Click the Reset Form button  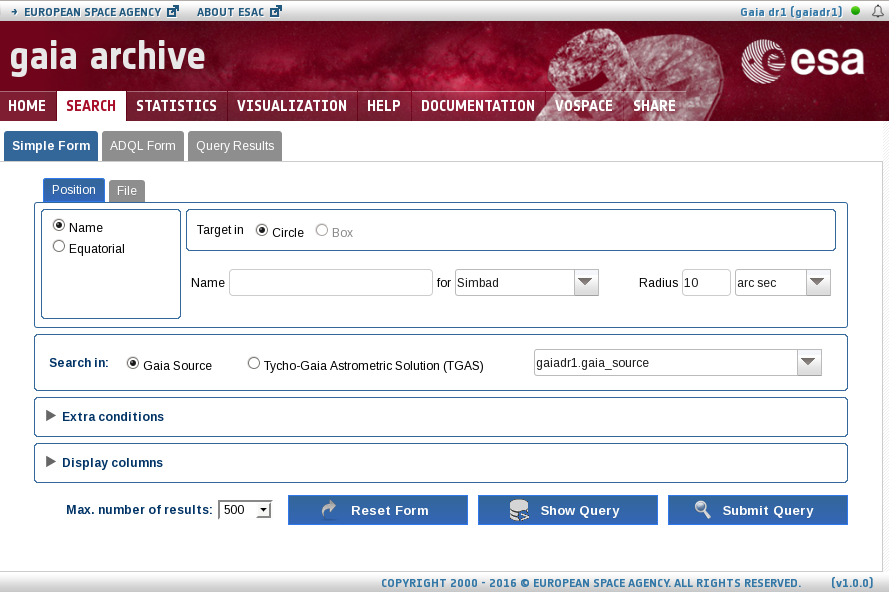pos(378,510)
